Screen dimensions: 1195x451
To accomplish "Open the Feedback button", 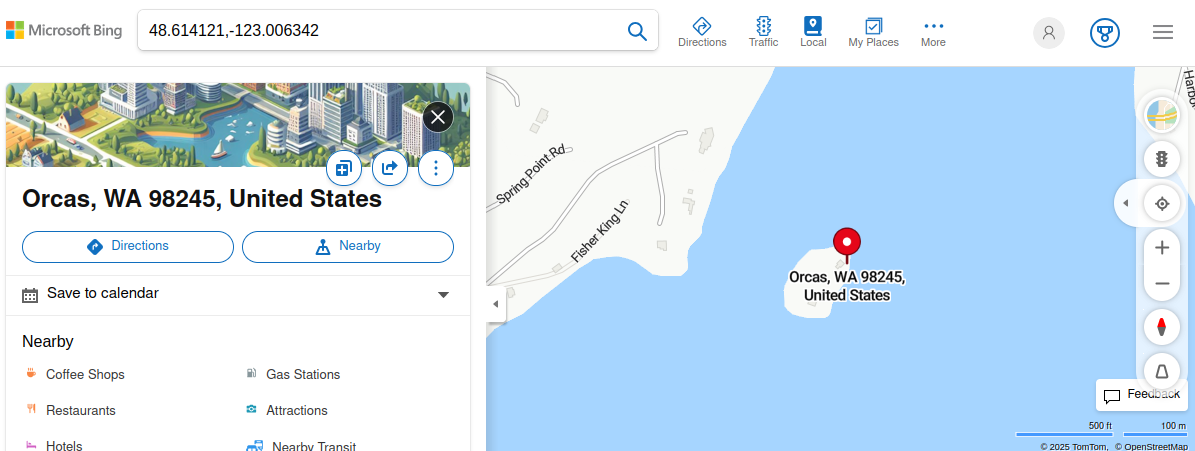I will (x=1142, y=395).
